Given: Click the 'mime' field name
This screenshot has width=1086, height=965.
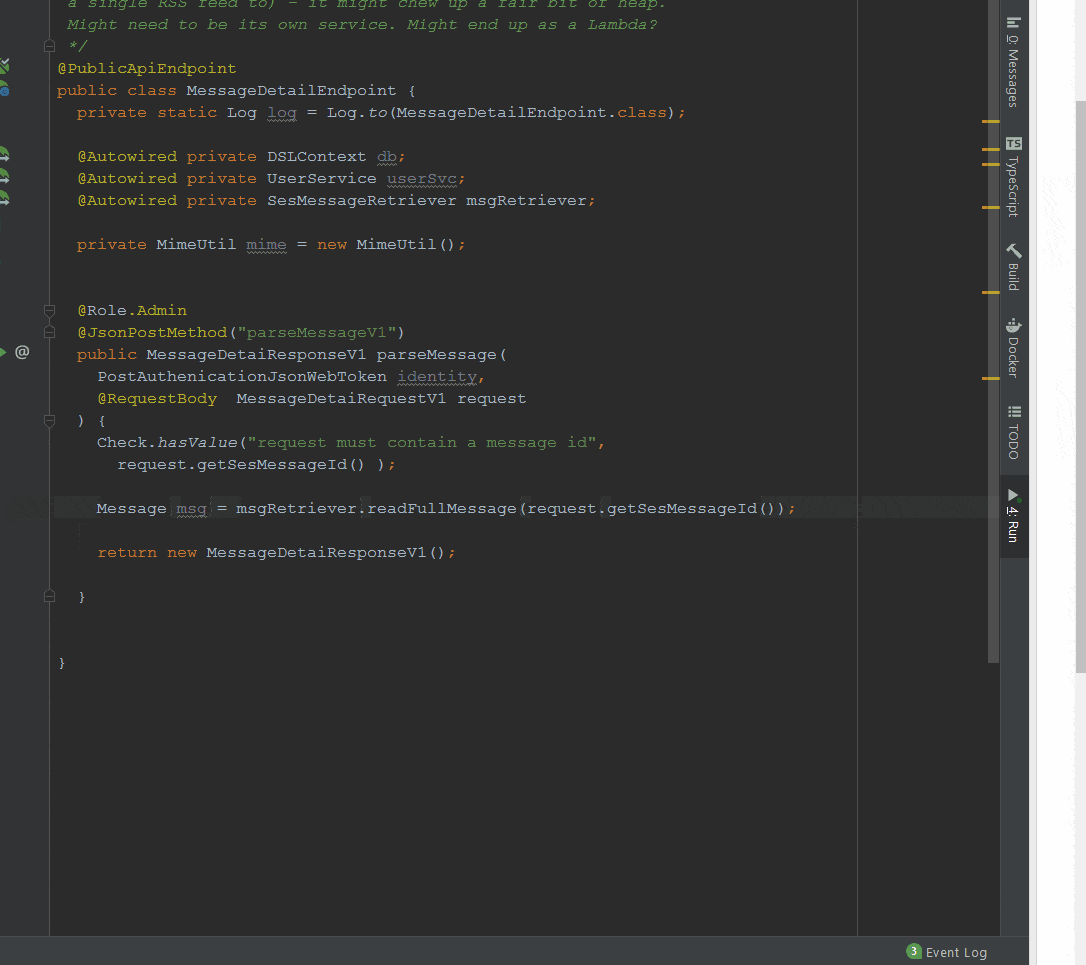Looking at the screenshot, I should (266, 245).
